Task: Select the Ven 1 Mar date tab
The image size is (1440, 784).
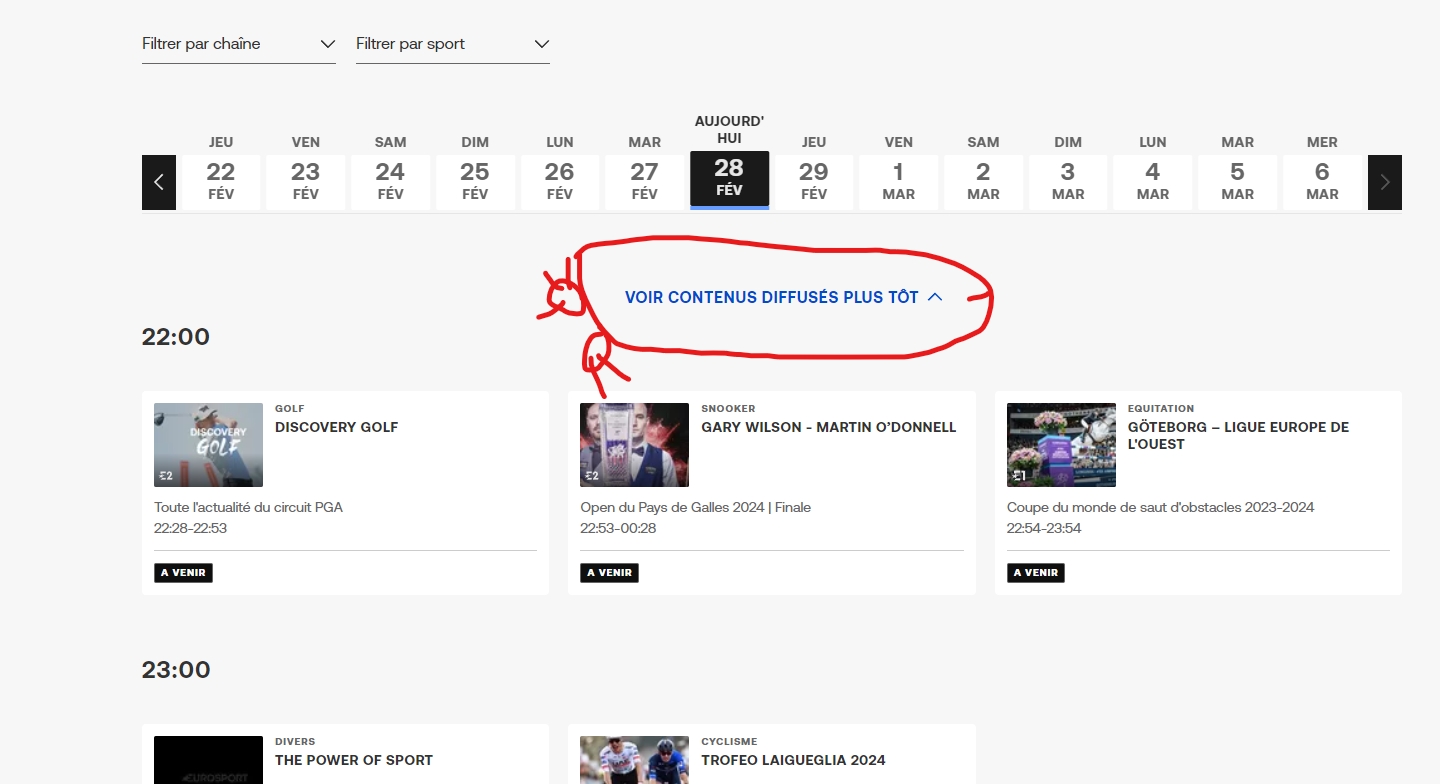Action: [x=899, y=171]
